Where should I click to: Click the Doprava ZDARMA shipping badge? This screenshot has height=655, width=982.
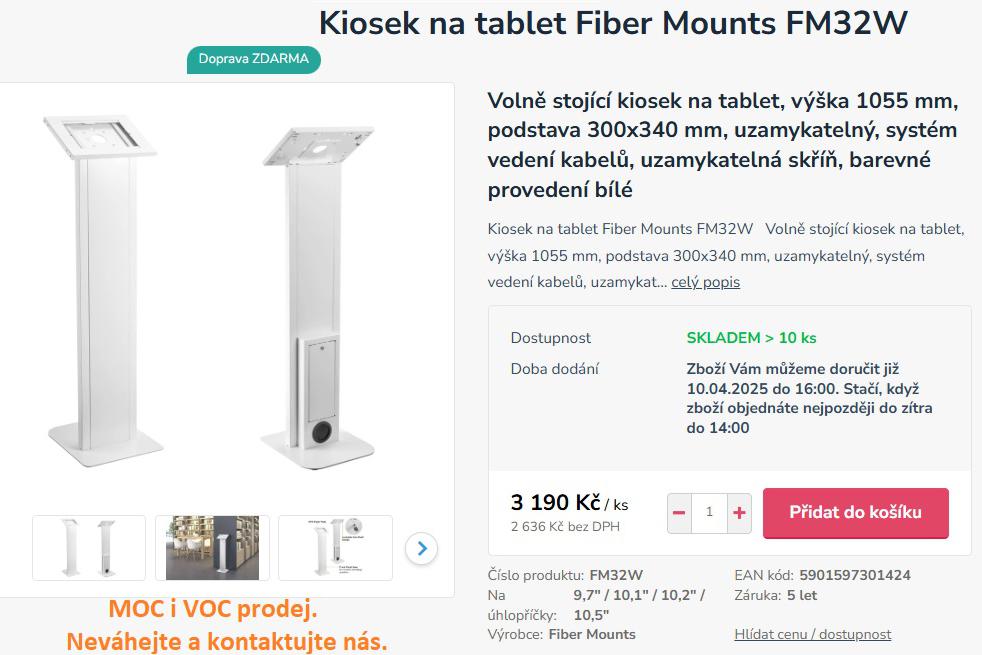(x=251, y=60)
